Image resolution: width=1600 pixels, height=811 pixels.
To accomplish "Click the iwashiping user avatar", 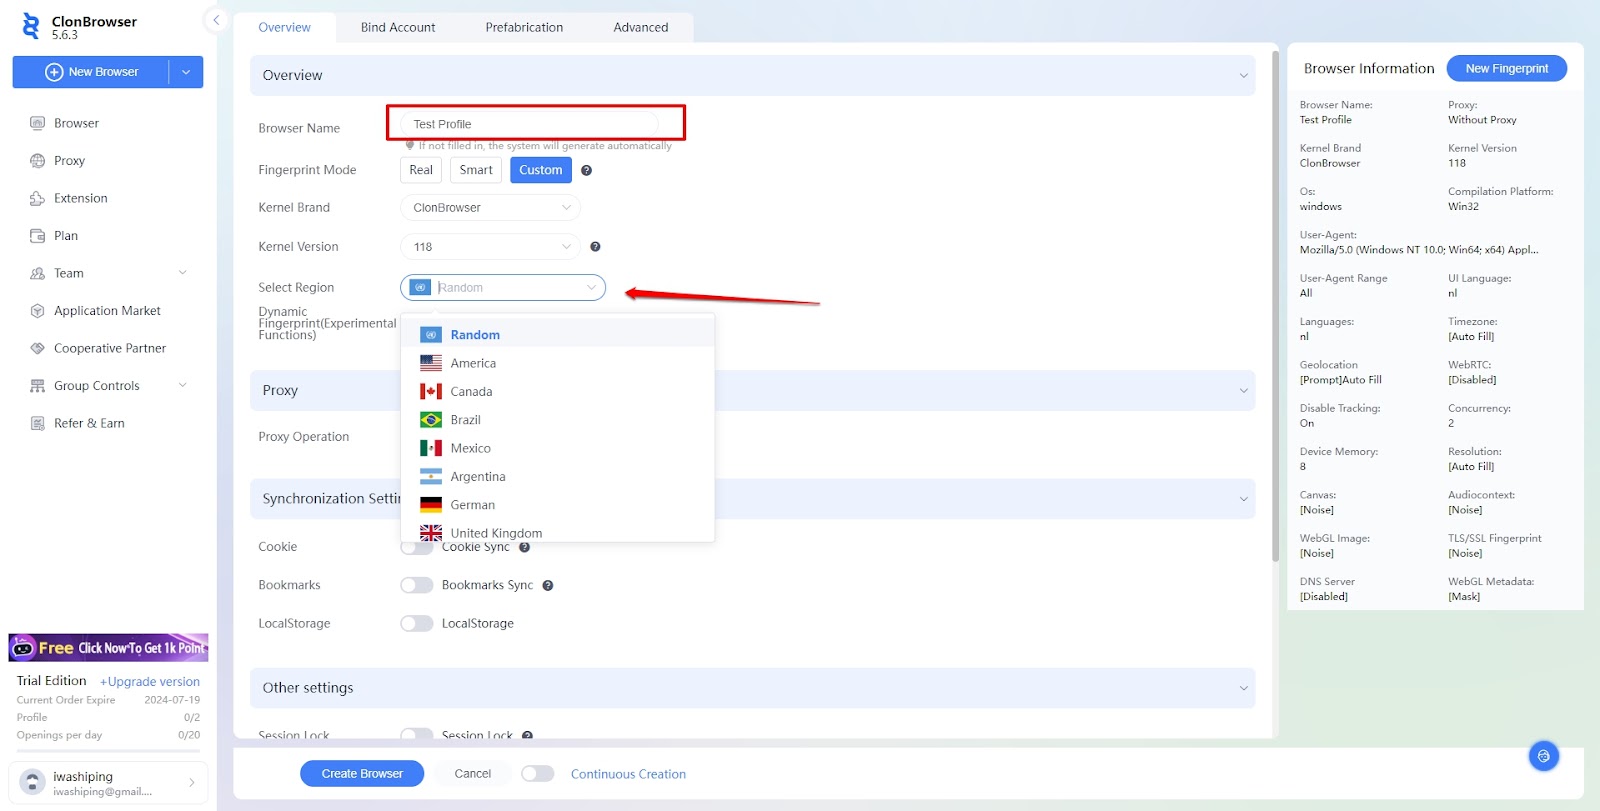I will (x=32, y=782).
